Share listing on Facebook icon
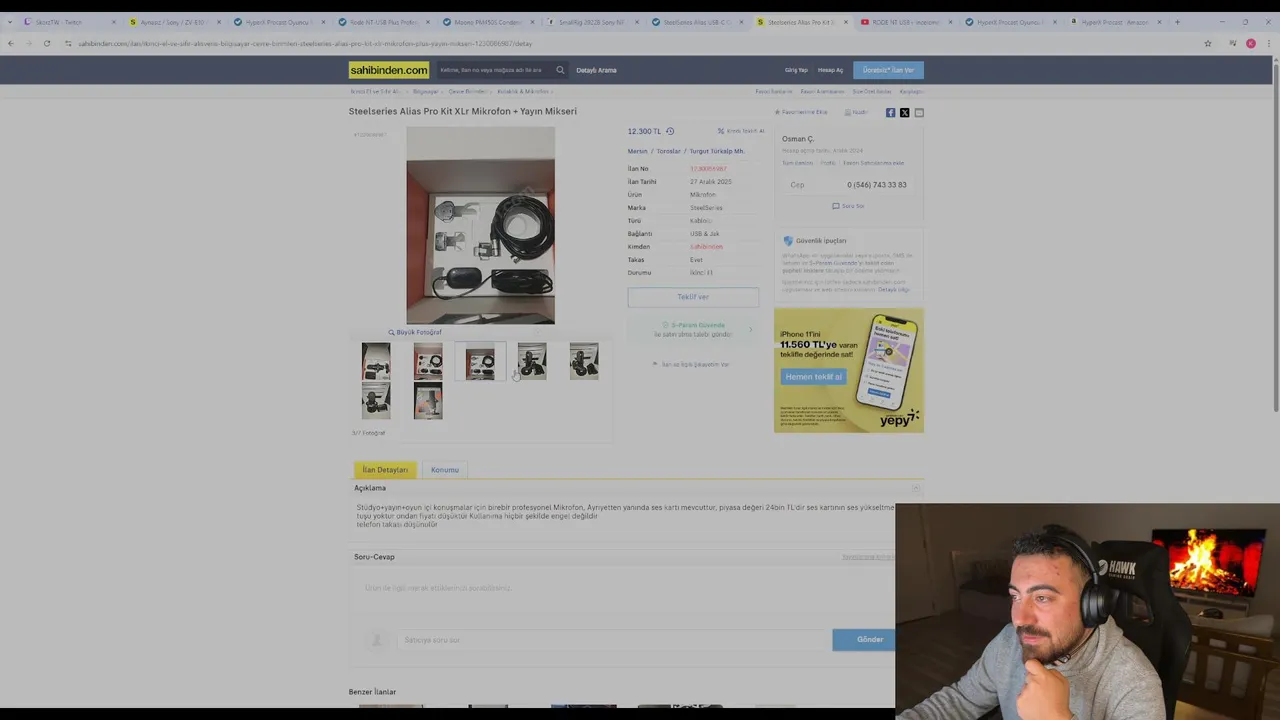The image size is (1280, 720). [890, 113]
